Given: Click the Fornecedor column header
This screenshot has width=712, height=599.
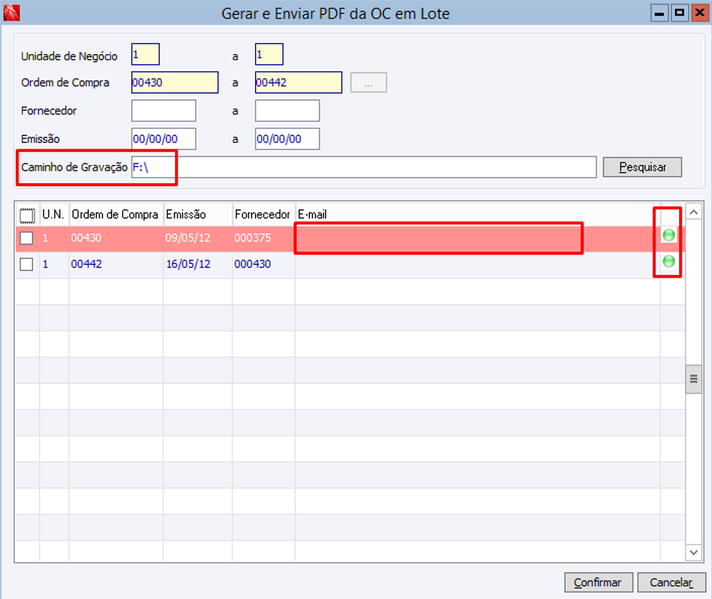Looking at the screenshot, I should tap(263, 214).
